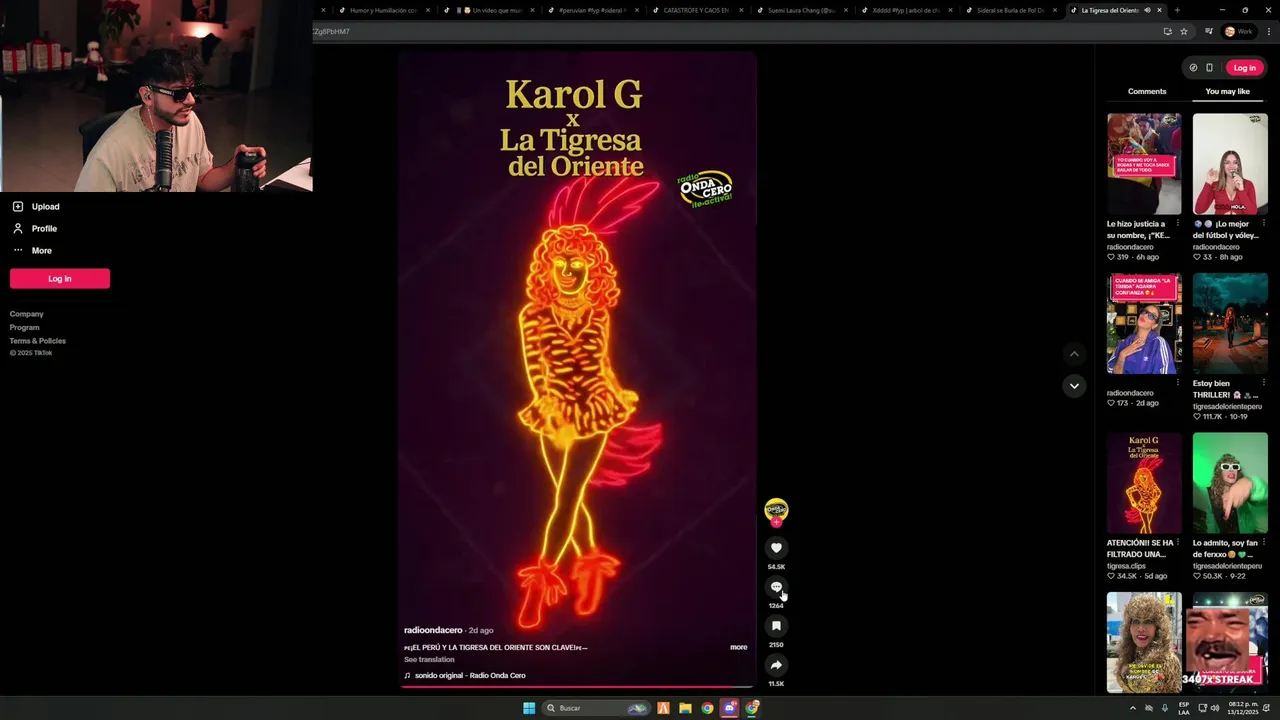Open the Company footer link
1280x720 pixels.
point(27,314)
